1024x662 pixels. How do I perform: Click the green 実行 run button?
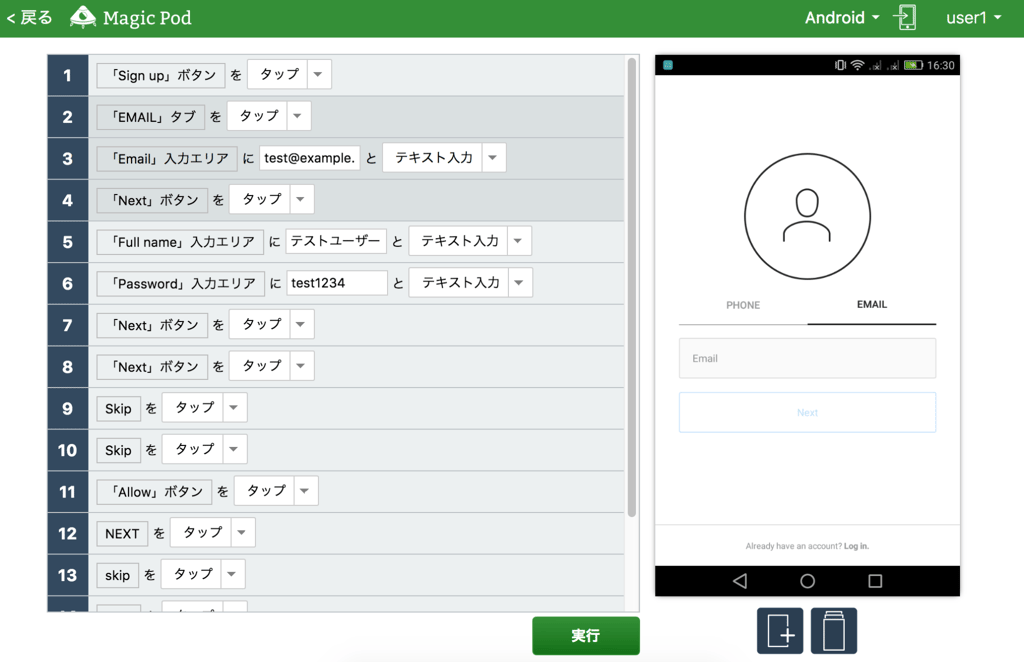tap(585, 635)
